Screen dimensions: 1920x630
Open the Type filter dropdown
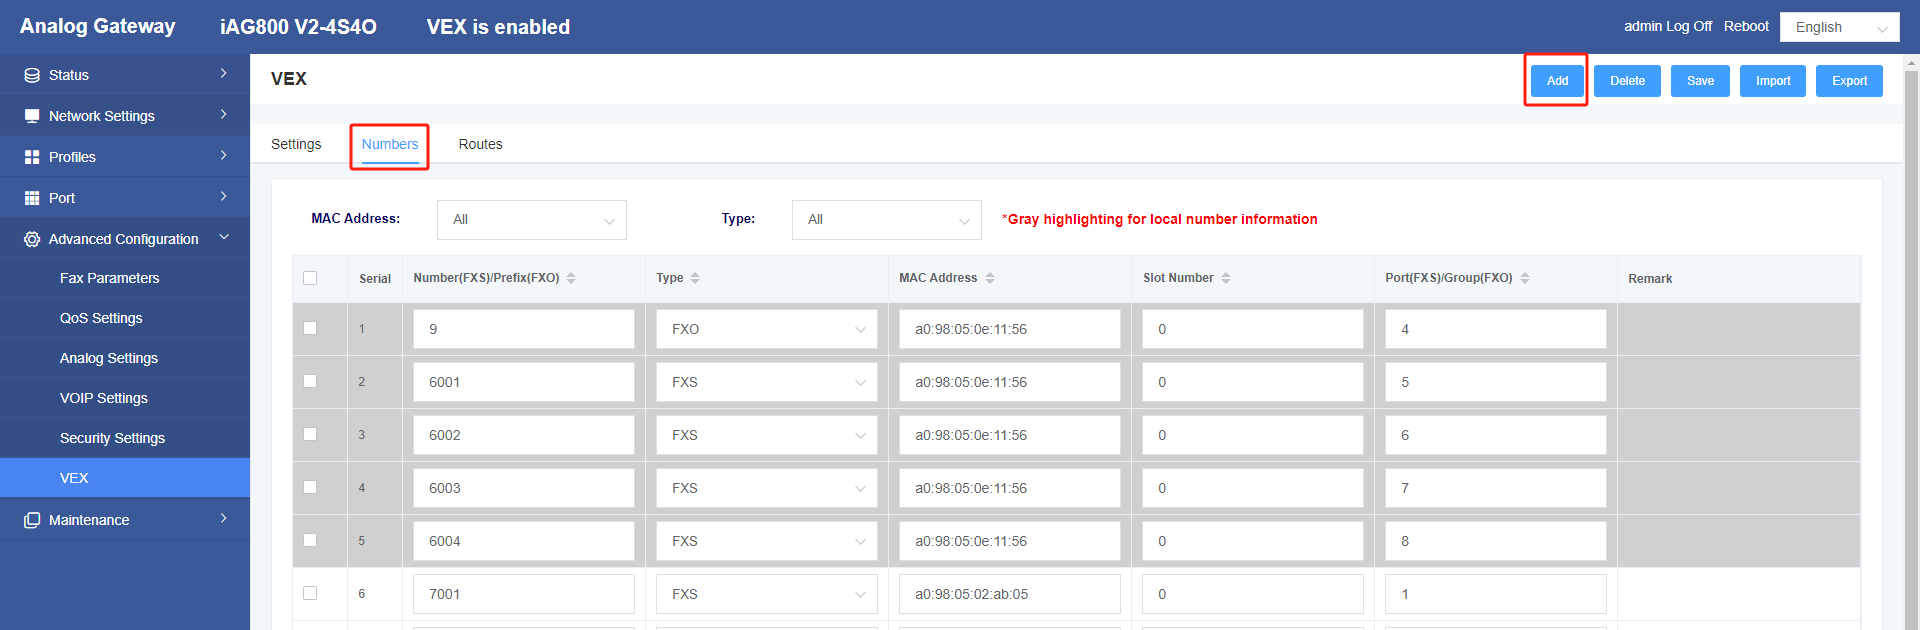887,220
